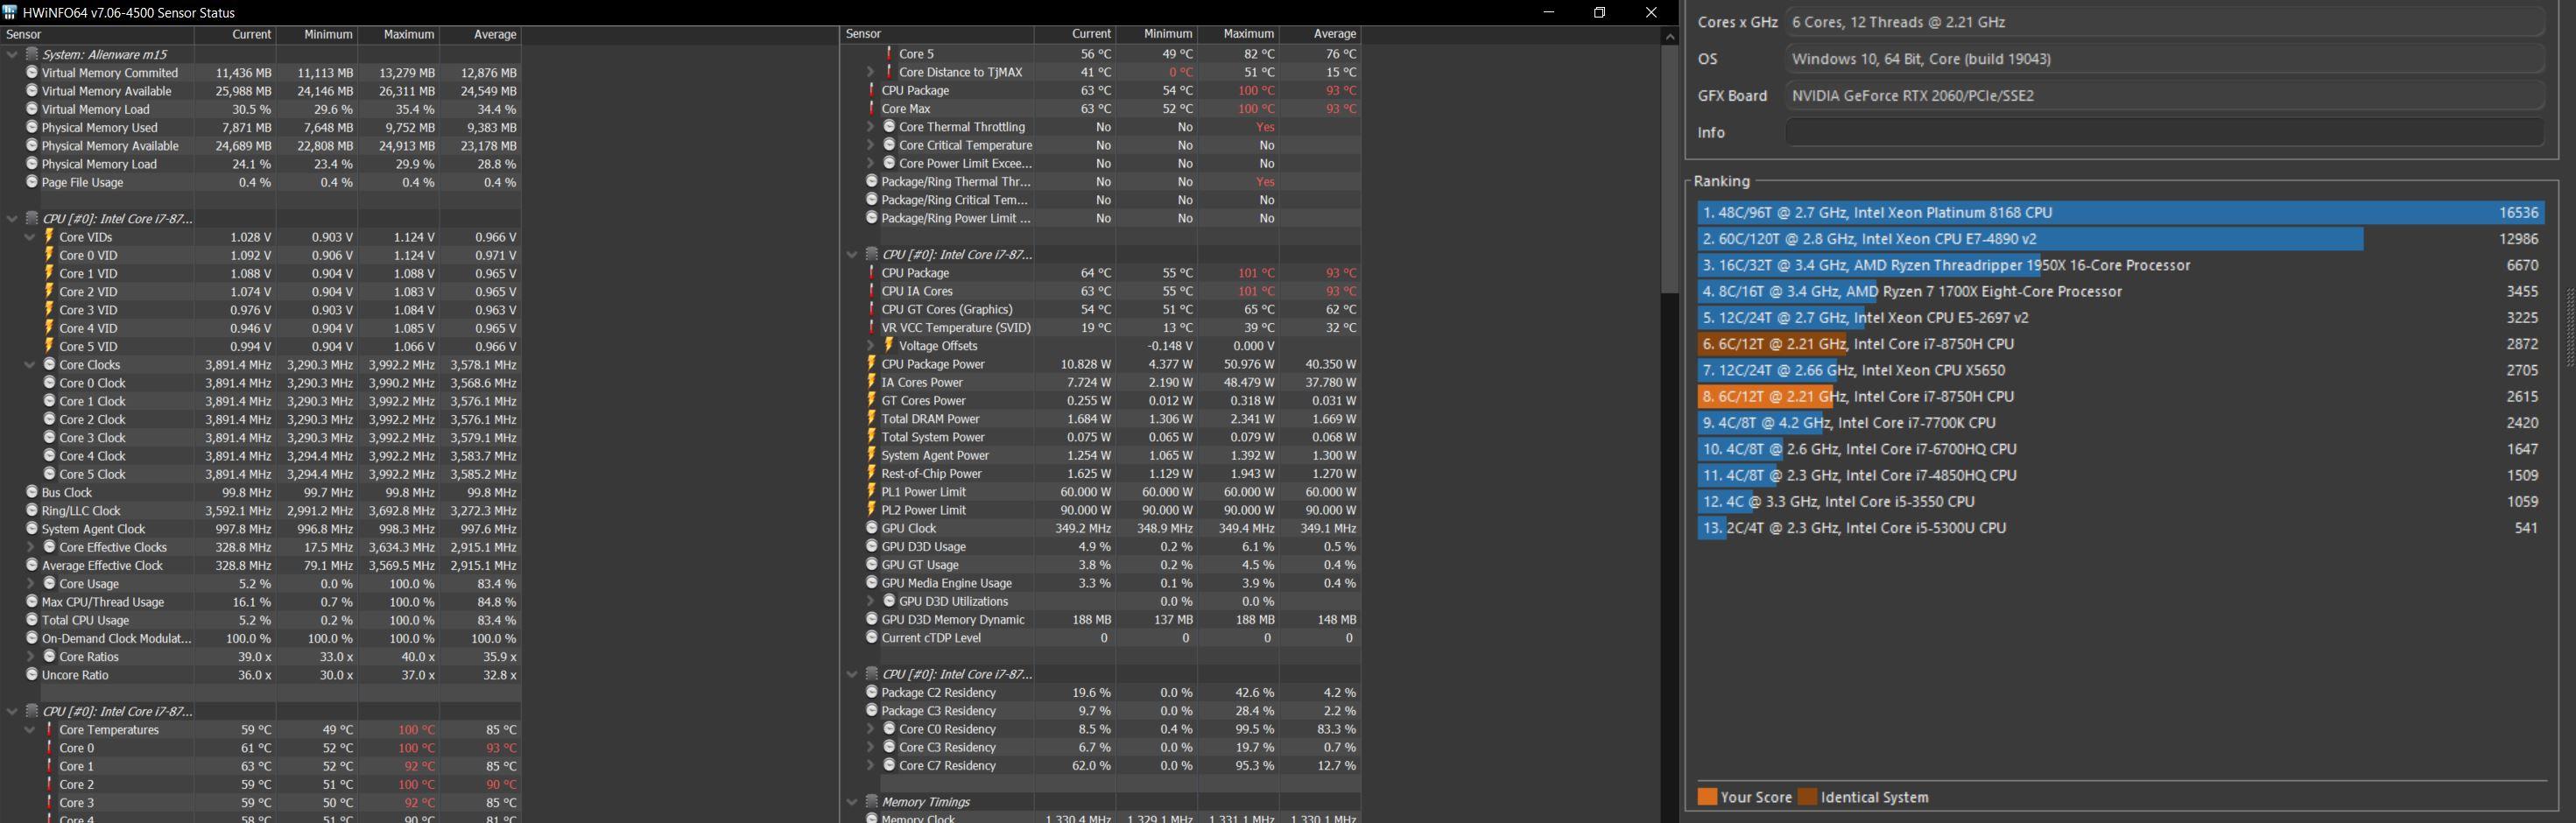The width and height of the screenshot is (2576, 823).
Task: Expand the Core Effective Clocks group
Action: (x=30, y=547)
